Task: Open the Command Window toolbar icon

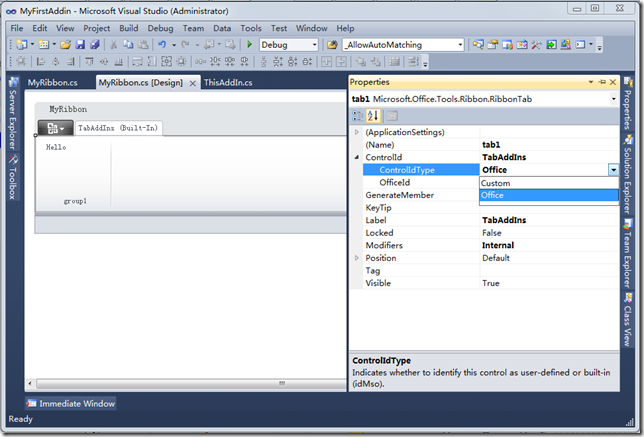Action: (x=580, y=45)
